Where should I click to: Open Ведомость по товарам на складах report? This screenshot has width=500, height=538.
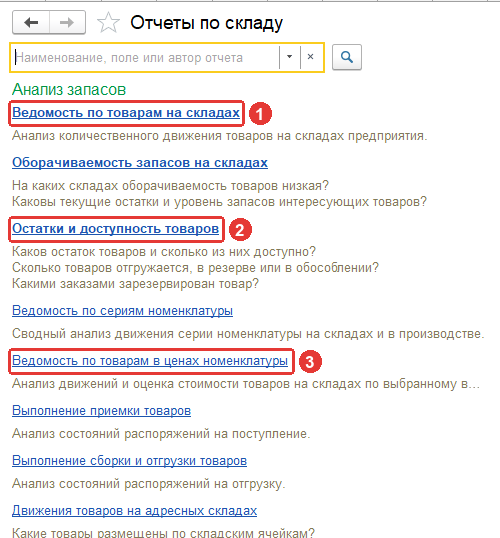126,113
